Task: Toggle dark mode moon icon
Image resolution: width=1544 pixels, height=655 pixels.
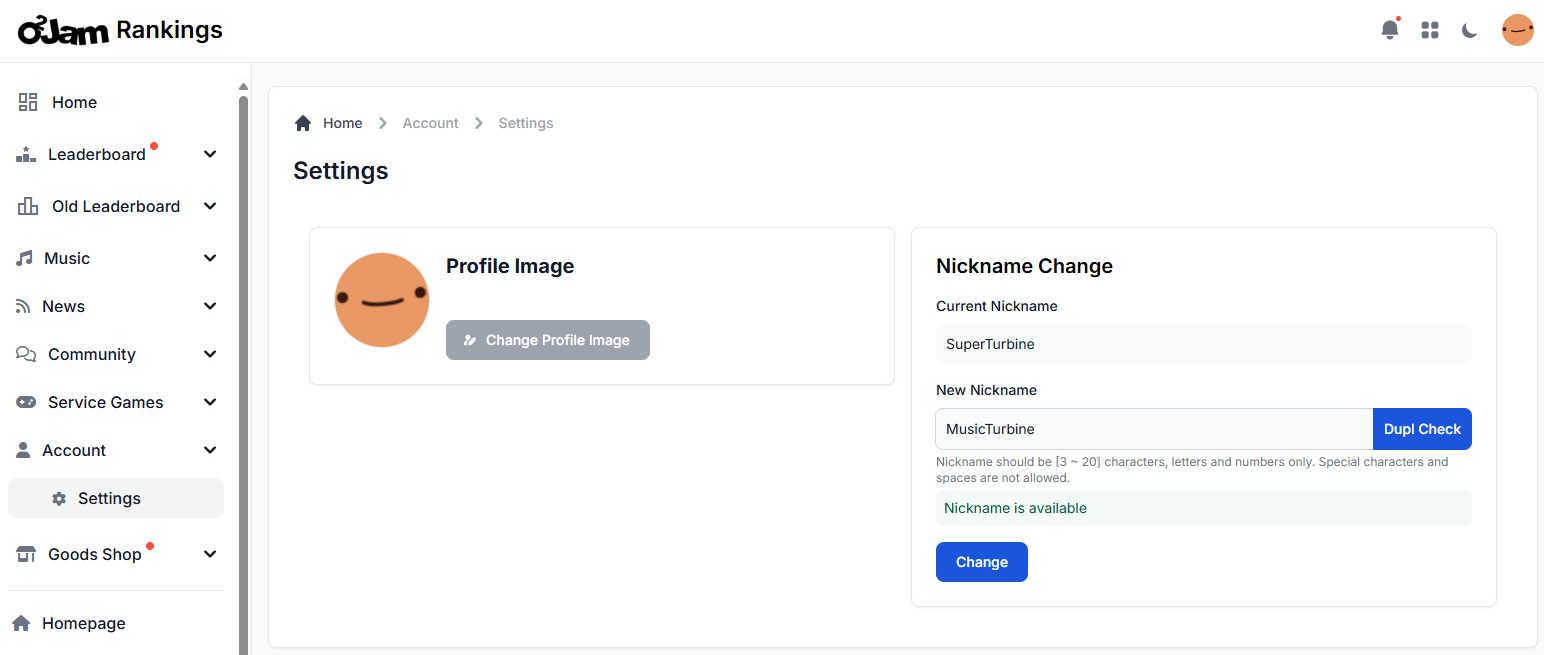Action: pos(1469,30)
